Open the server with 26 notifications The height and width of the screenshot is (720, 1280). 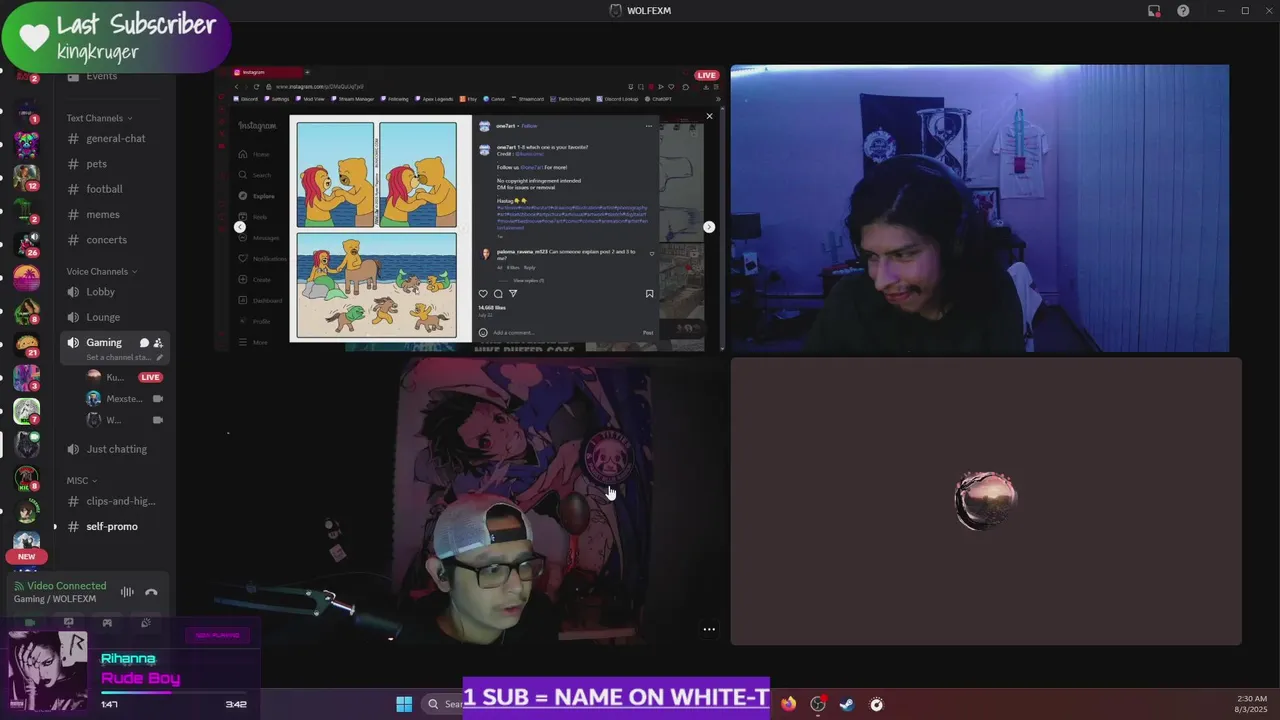[26, 244]
